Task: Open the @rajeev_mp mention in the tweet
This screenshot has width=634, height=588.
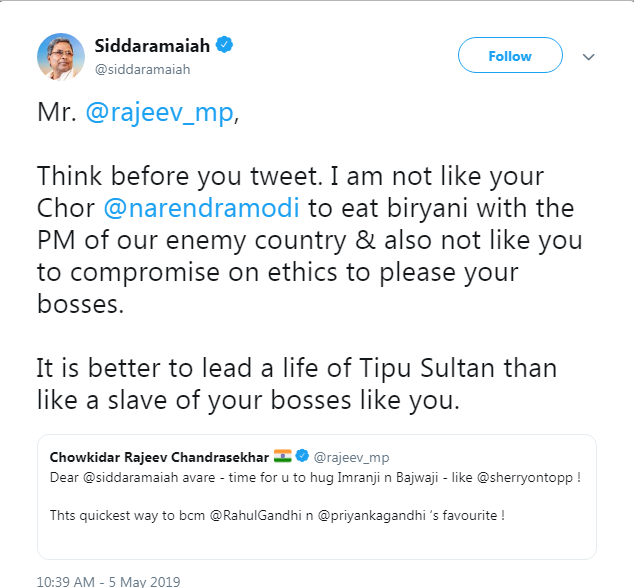Action: click(160, 113)
